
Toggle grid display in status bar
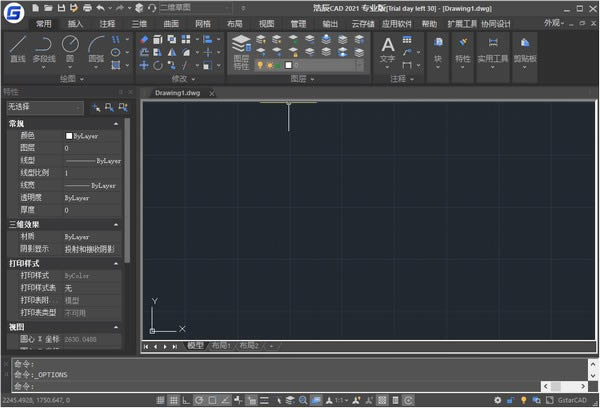[x=174, y=400]
